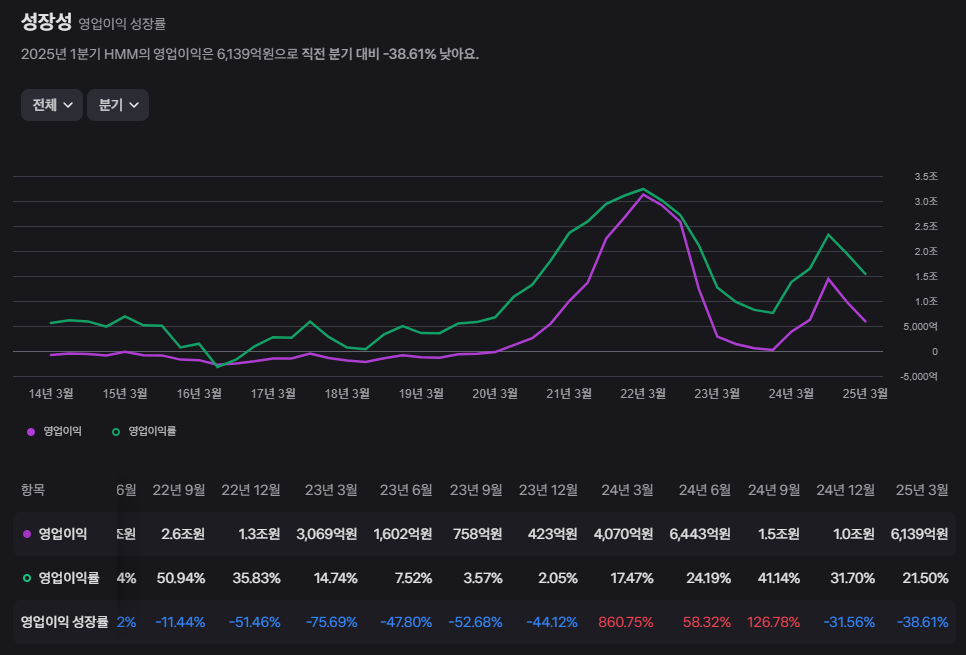Click the 14년 3월 chart axis label
The width and height of the screenshot is (966, 655).
point(51,393)
